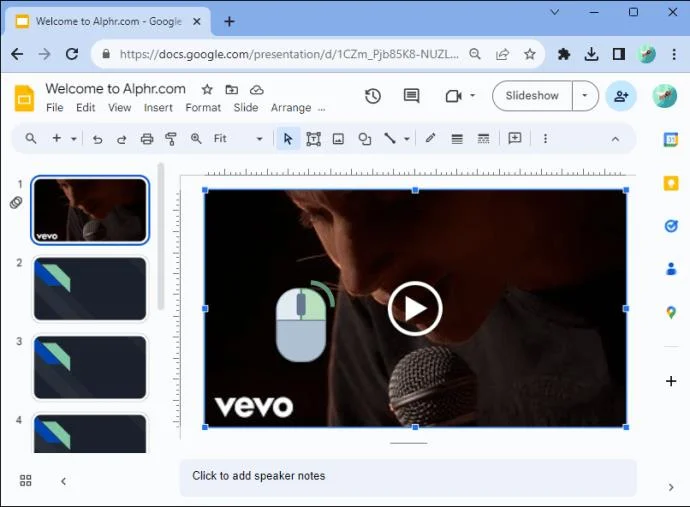Image resolution: width=690 pixels, height=507 pixels.
Task: Select slide 1 thumbnail
Action: 90,210
